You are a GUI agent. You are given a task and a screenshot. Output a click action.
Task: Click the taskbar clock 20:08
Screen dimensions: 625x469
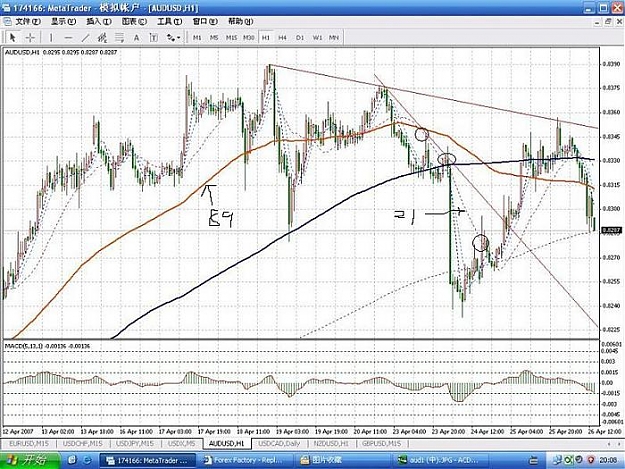[607, 460]
